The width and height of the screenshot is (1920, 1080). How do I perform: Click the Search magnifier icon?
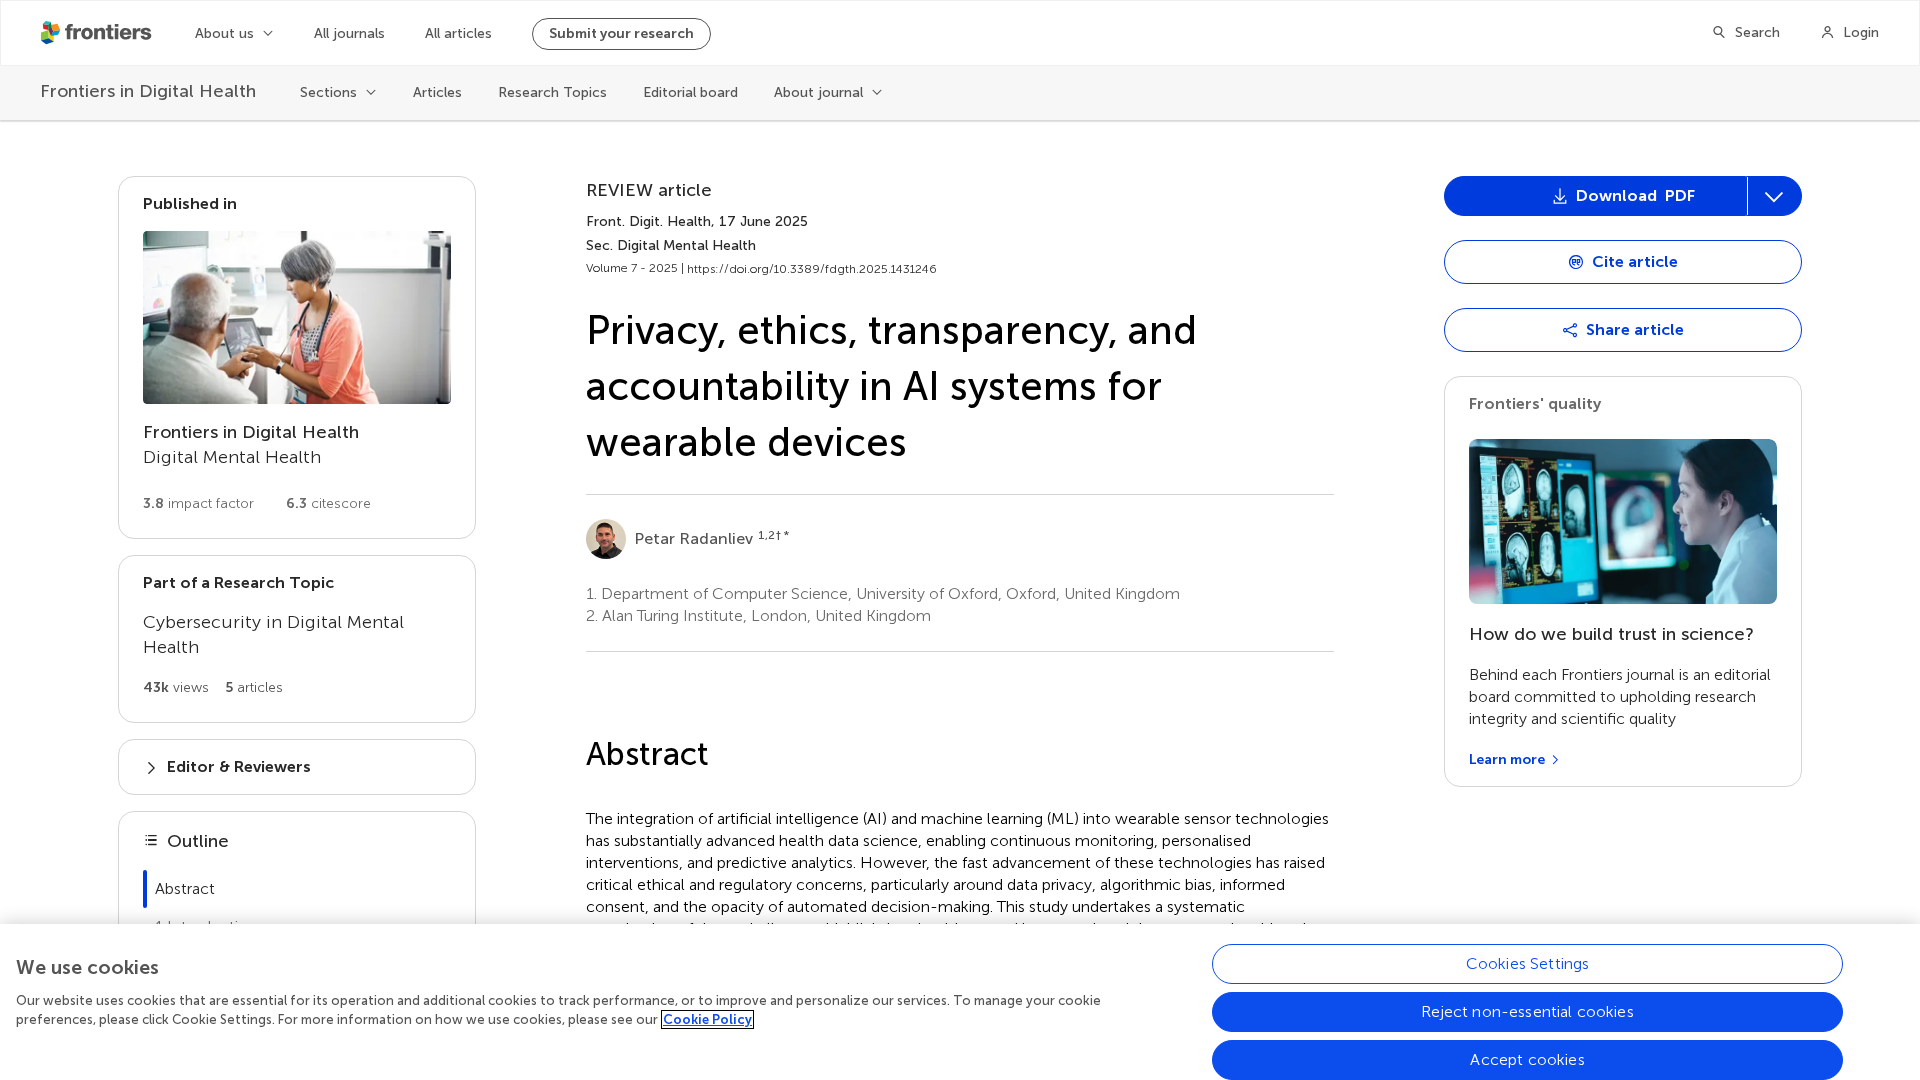coord(1719,33)
